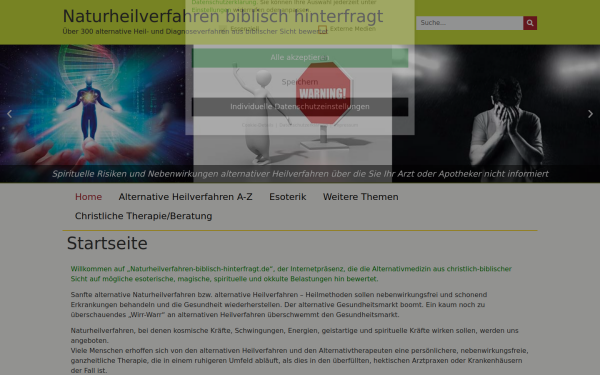Accept all cookies with Alle akzeptieren
600x375 pixels.
tap(300, 57)
